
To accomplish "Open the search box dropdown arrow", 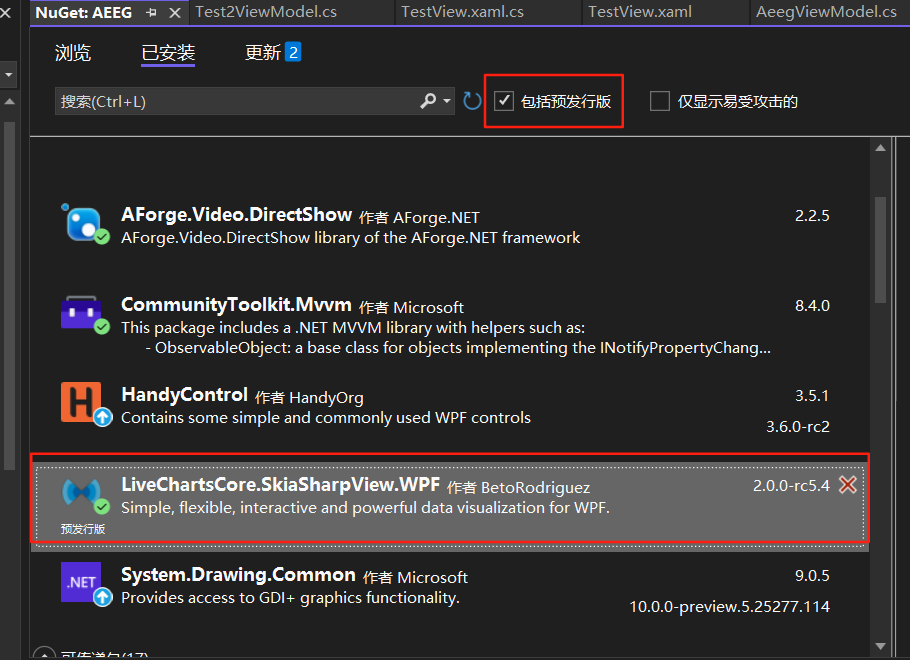I will (x=444, y=101).
